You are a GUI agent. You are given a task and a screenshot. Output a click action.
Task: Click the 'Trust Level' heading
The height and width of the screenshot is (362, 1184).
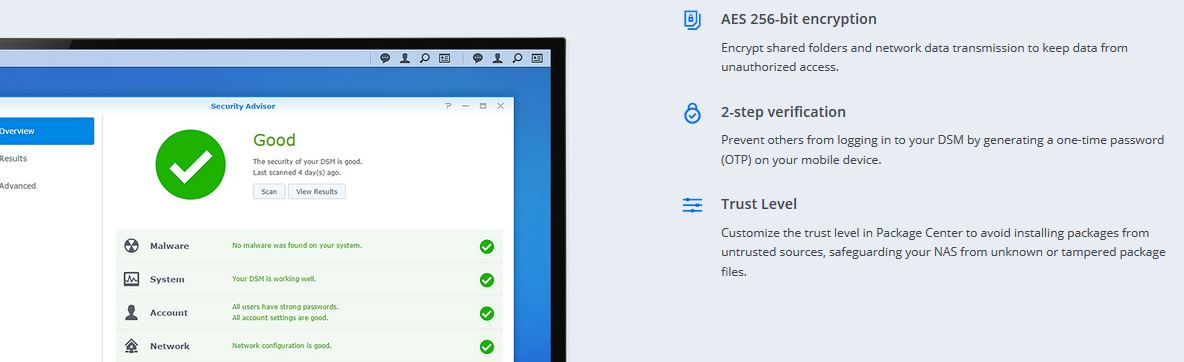point(758,204)
